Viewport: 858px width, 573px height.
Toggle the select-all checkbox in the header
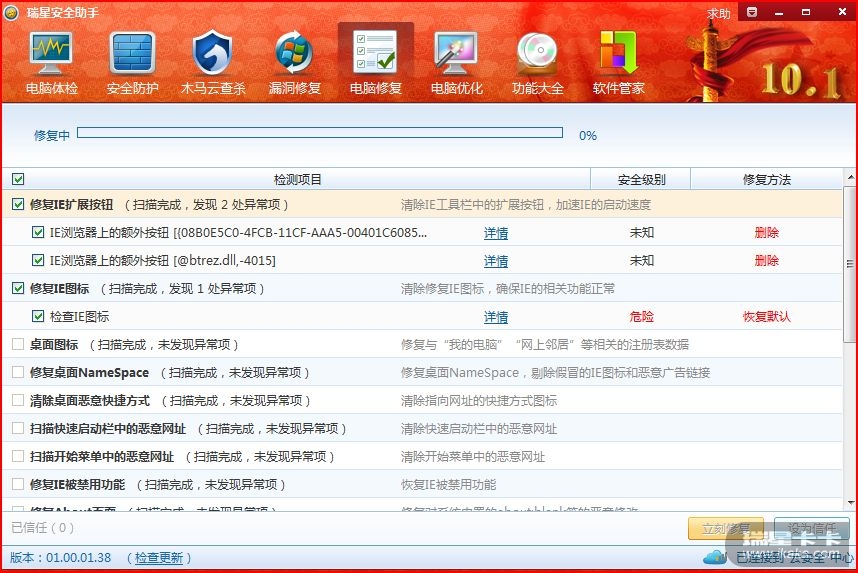click(x=18, y=179)
